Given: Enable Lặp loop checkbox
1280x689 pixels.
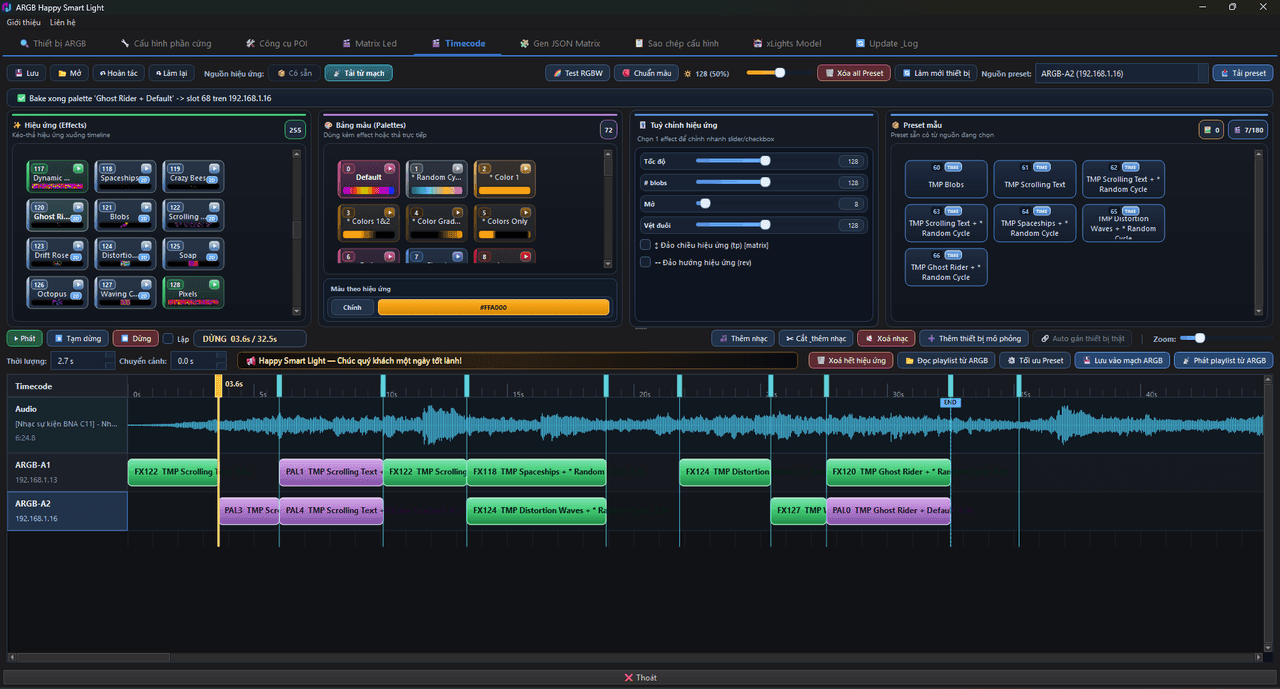Looking at the screenshot, I should (x=168, y=339).
